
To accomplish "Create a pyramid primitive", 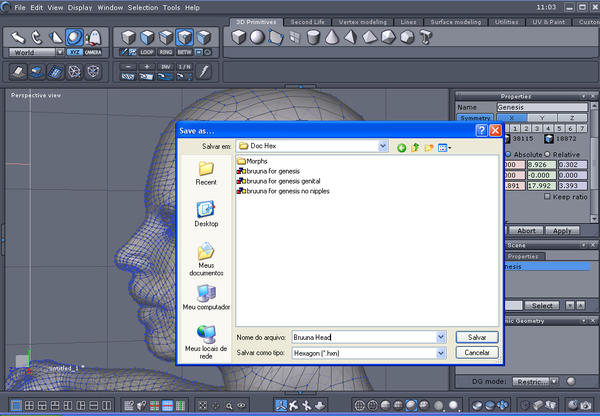I will [x=351, y=38].
